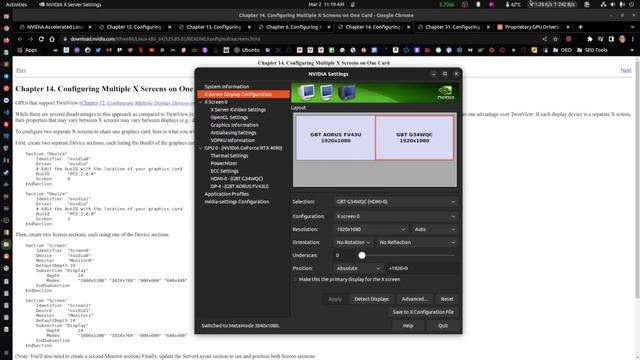Open the SEO Tools bookmarks folder
Image resolution: width=640 pixels, height=360 pixels.
[592, 50]
